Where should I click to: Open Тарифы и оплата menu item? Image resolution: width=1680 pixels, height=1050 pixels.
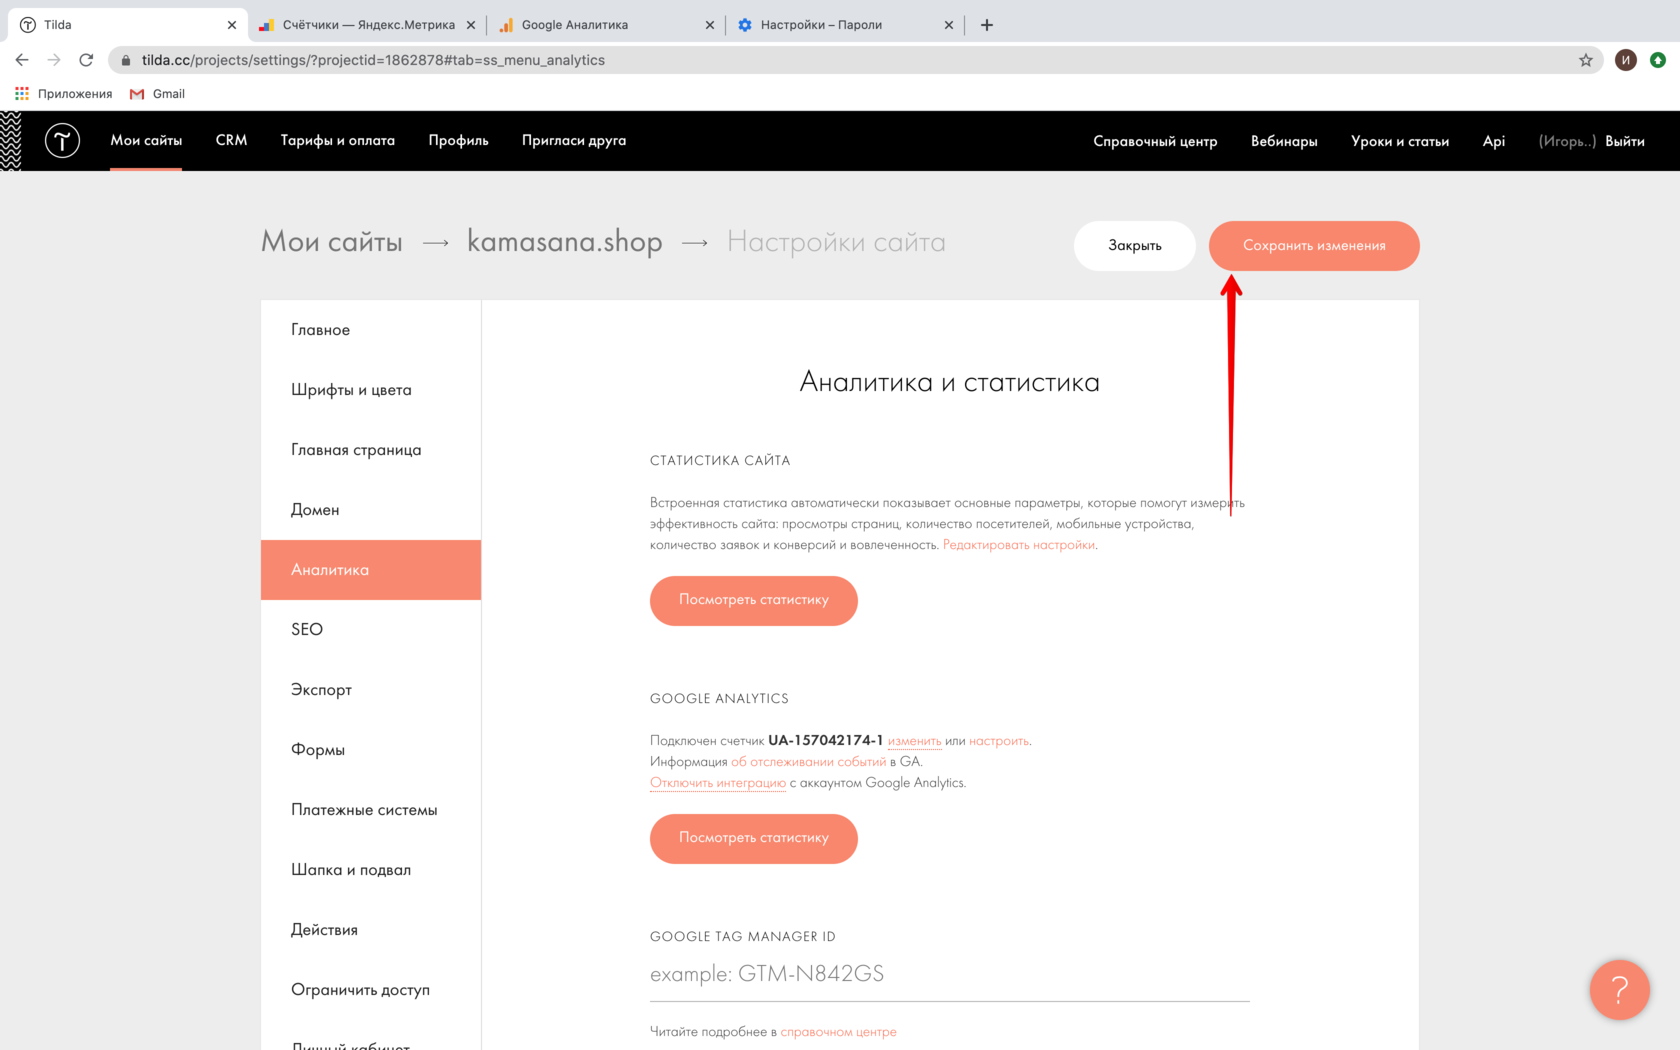[338, 140]
